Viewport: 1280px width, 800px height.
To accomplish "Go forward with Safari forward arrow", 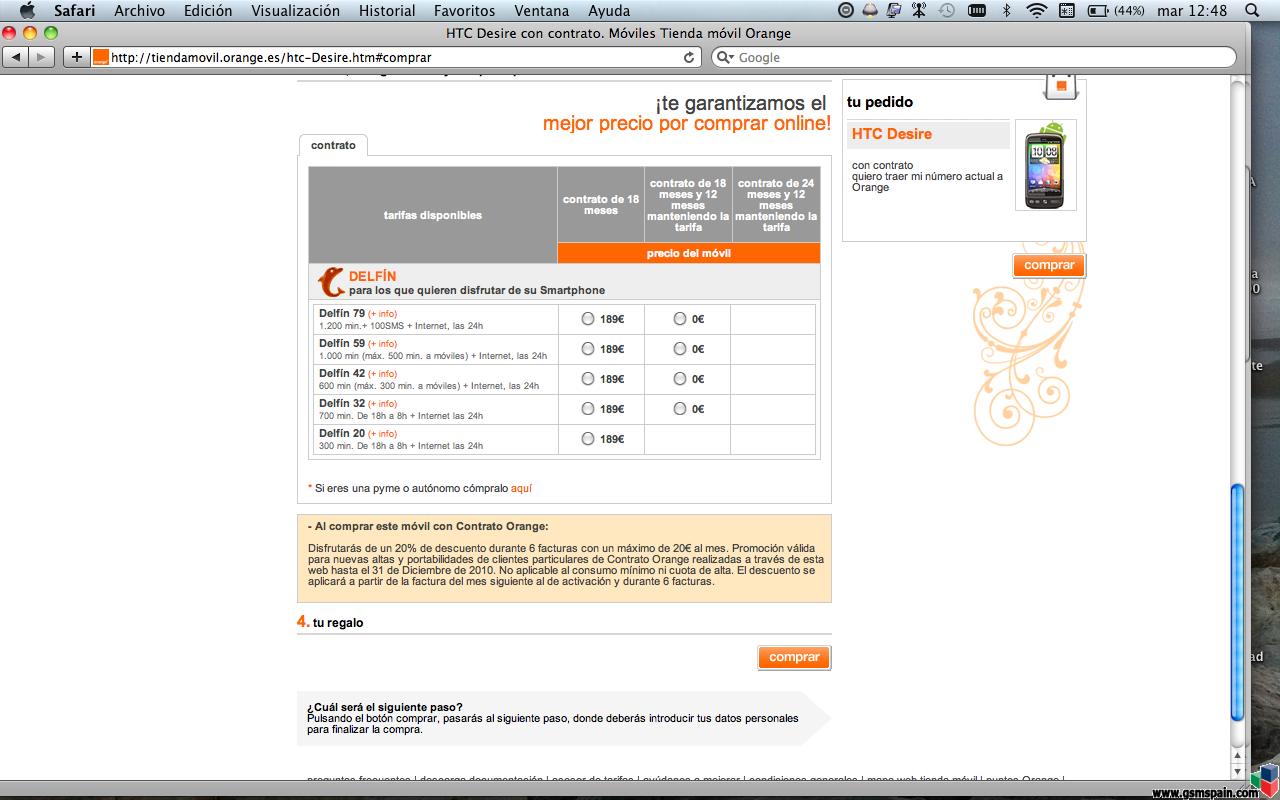I will pos(41,57).
